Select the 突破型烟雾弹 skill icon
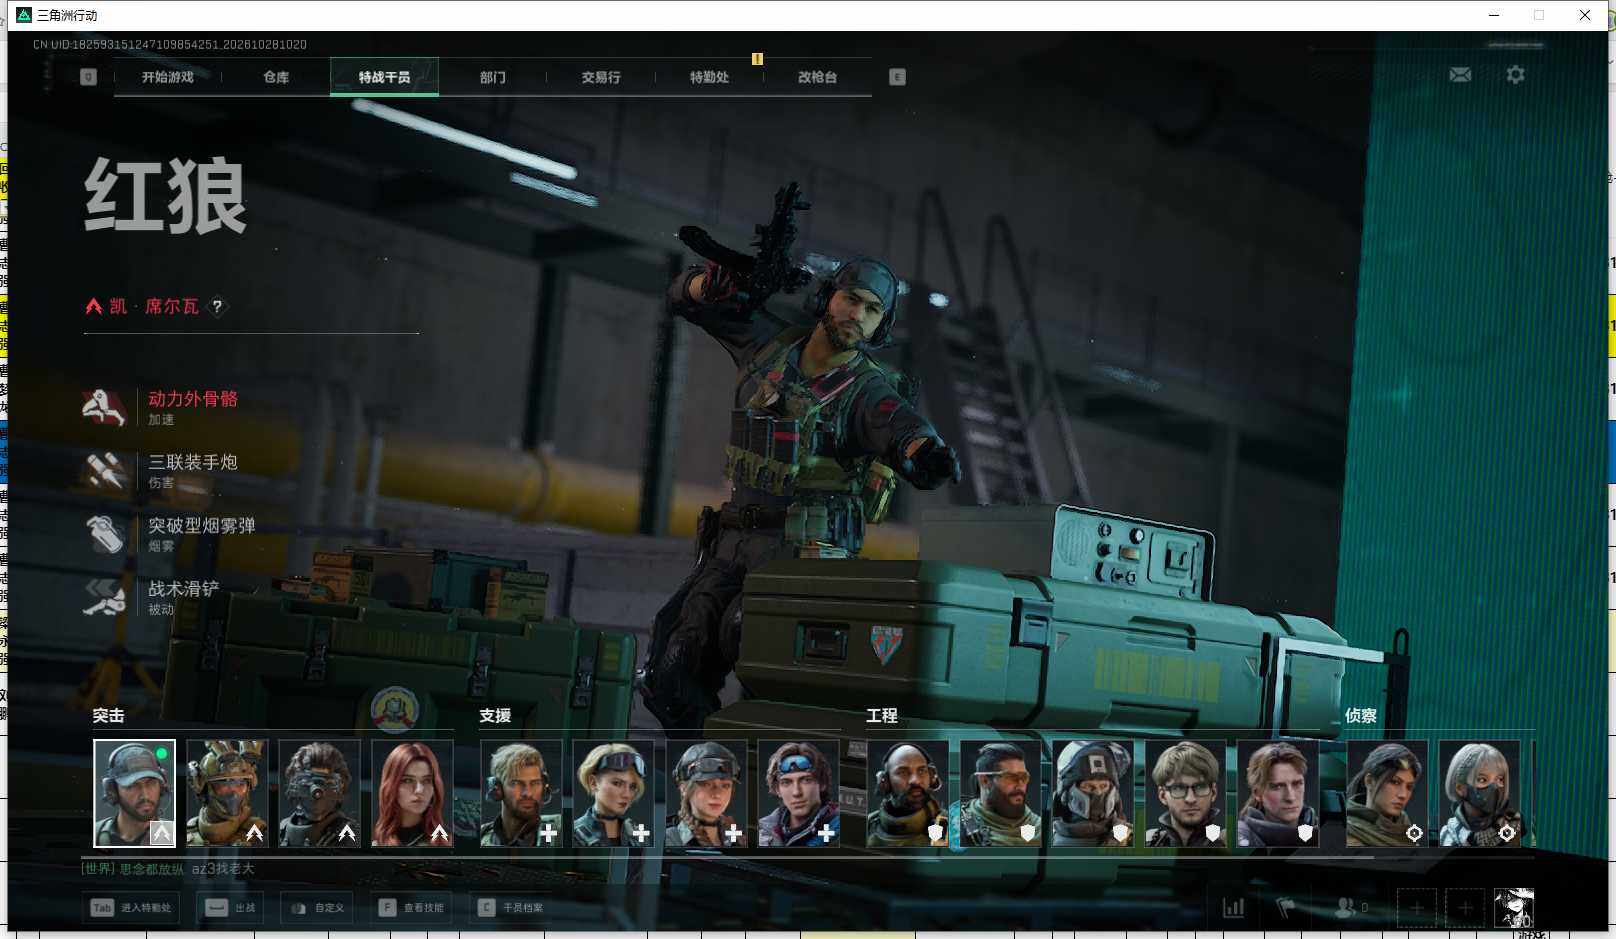Viewport: 1616px width, 939px height. click(104, 533)
